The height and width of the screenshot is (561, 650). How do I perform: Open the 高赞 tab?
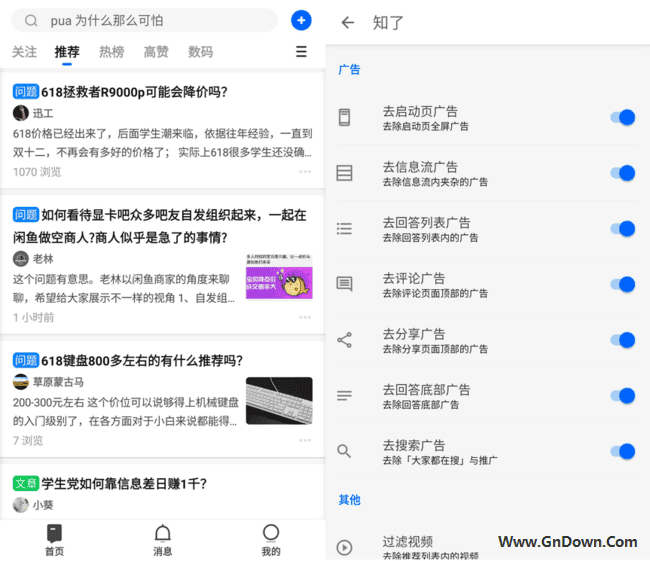click(156, 52)
